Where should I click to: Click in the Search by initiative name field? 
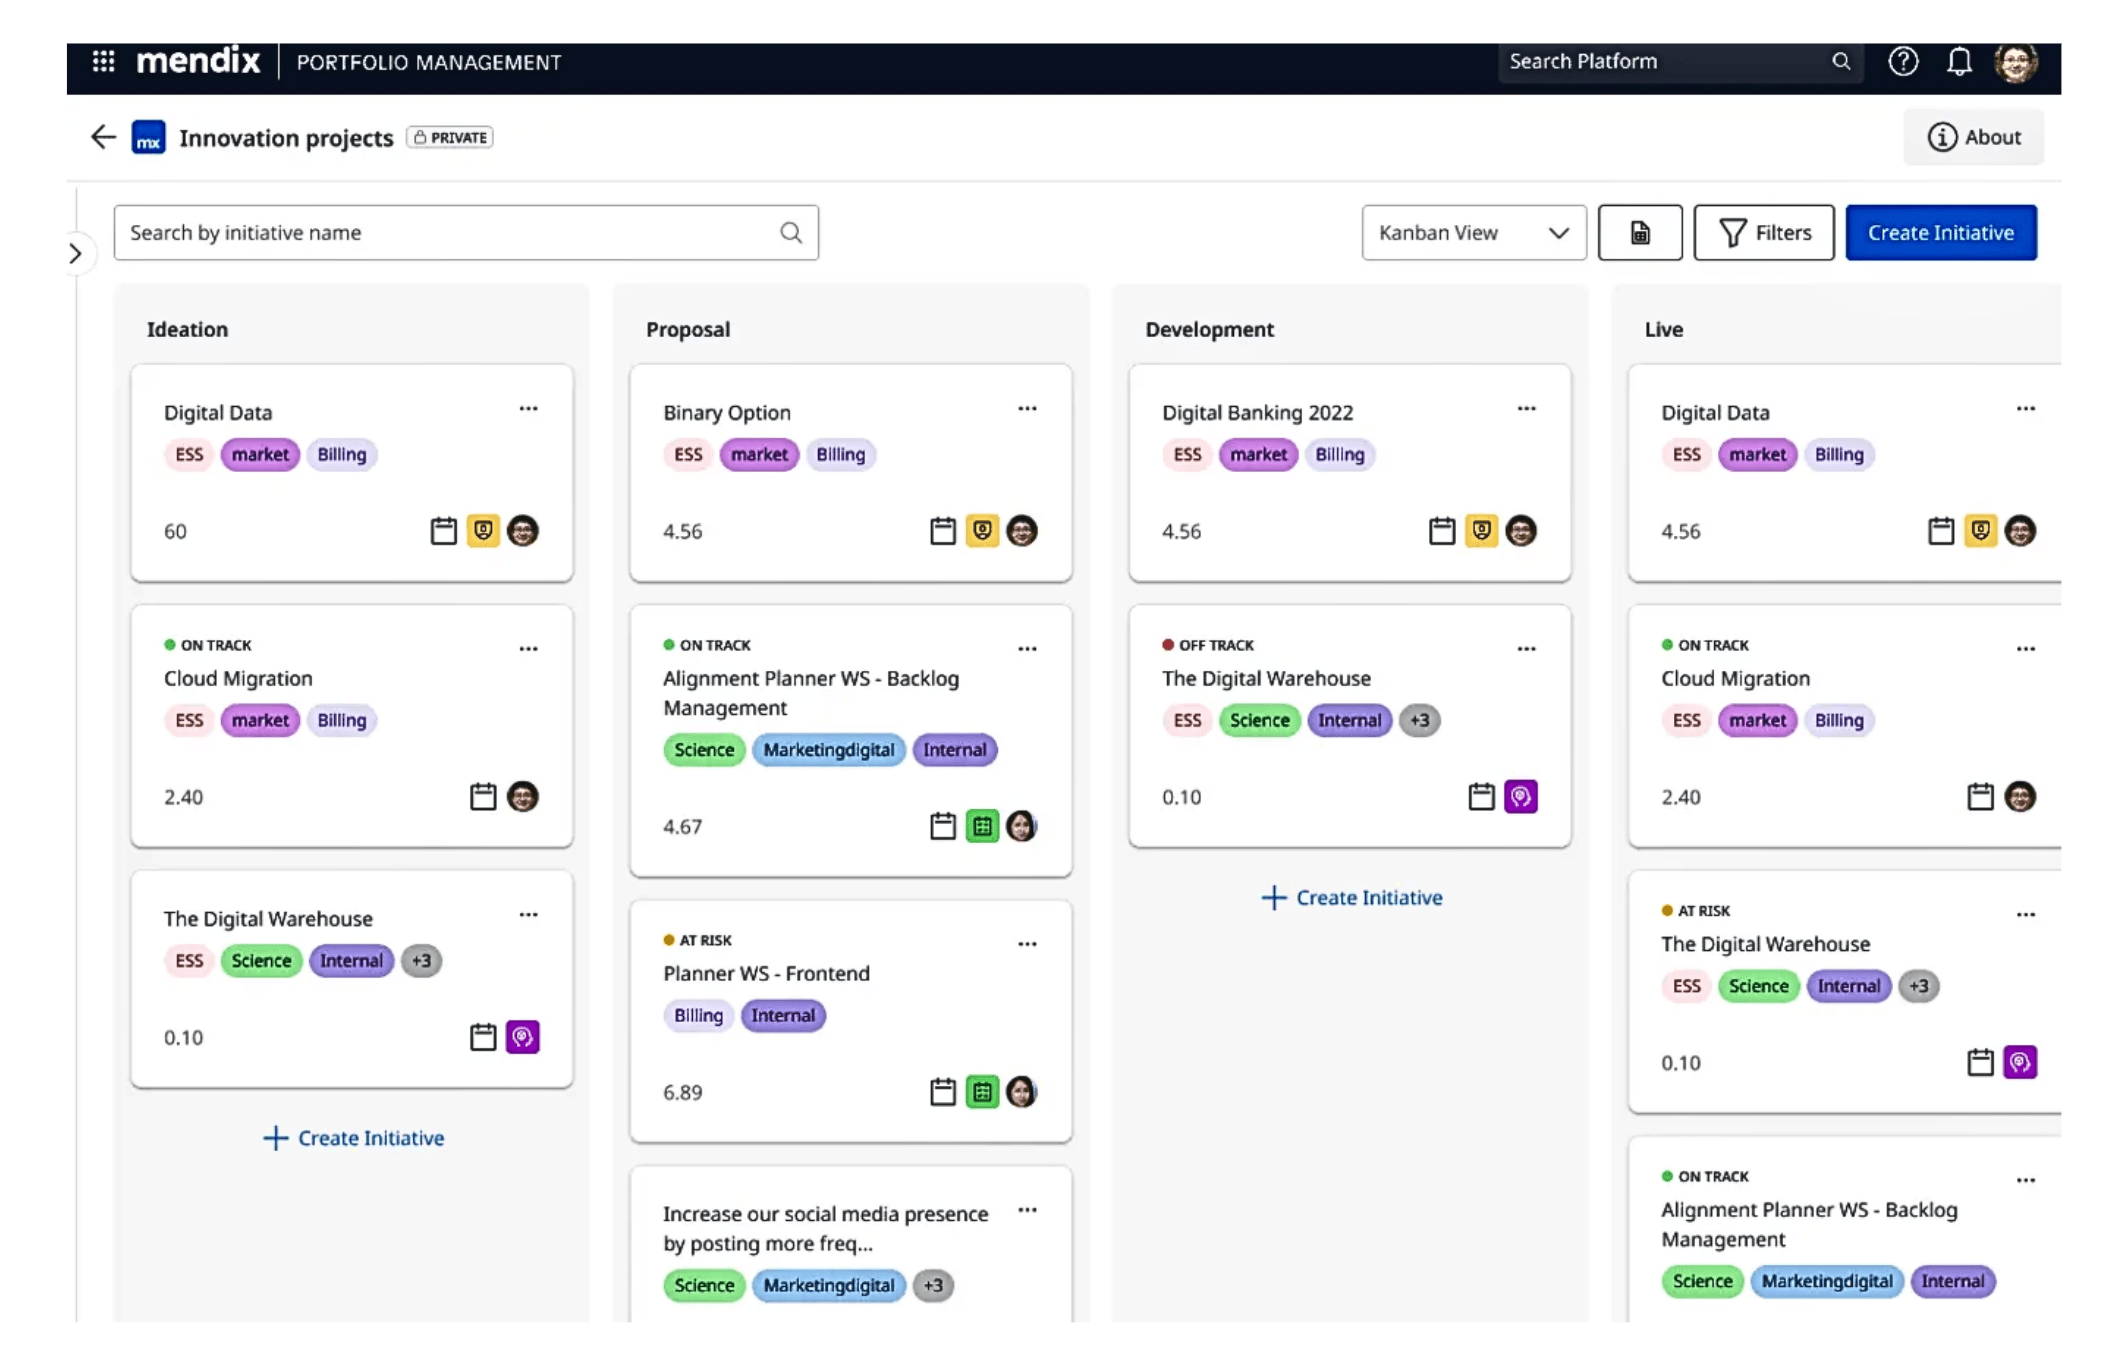tap(466, 233)
